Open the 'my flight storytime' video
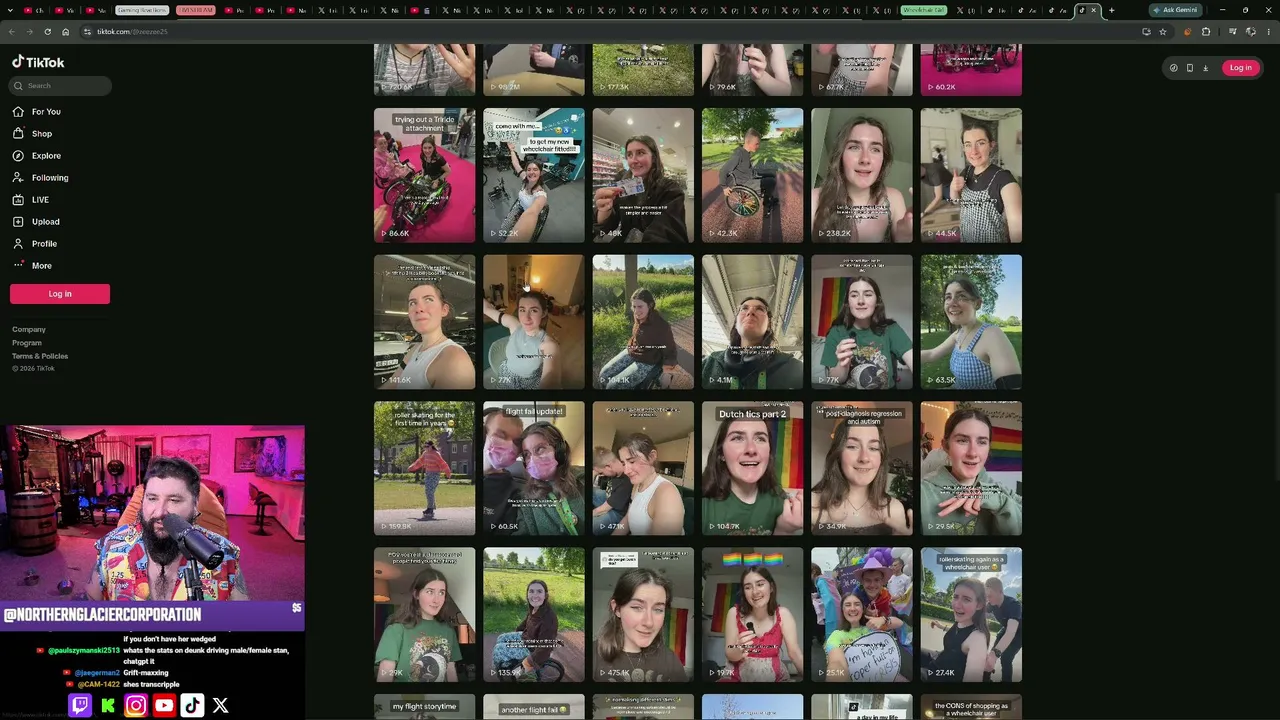The image size is (1280, 720). 425,707
